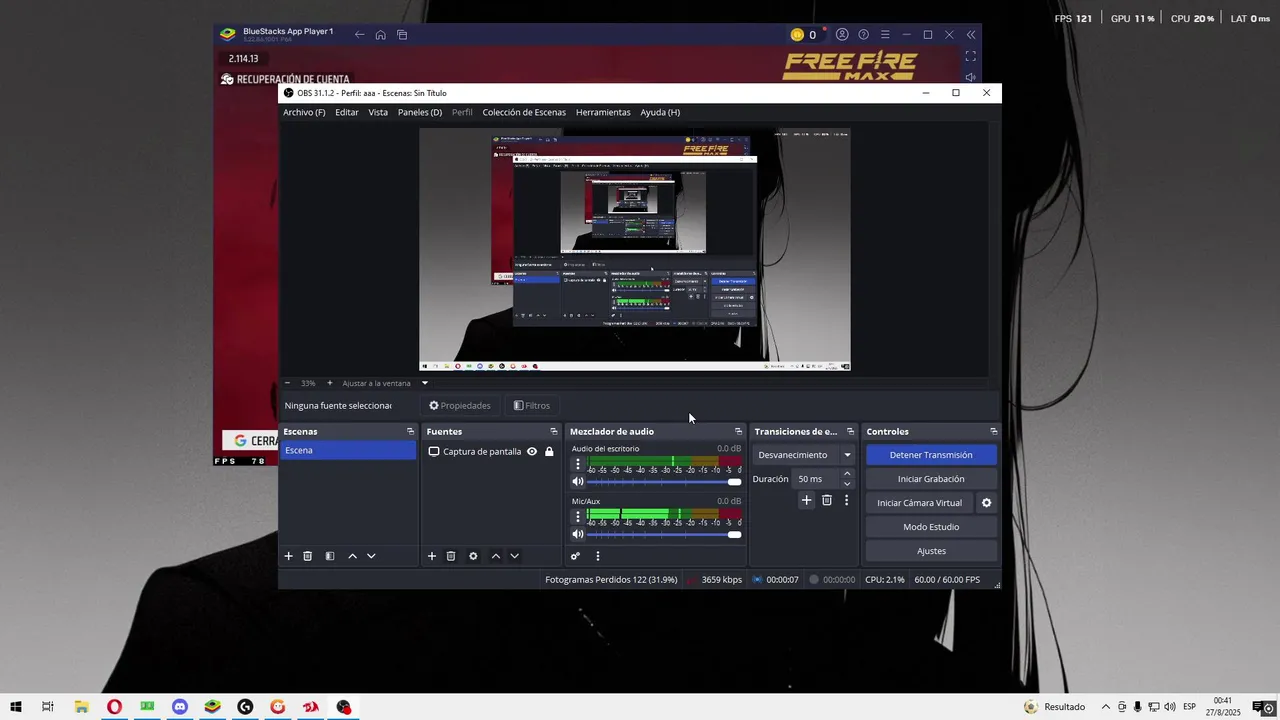Screen dimensions: 1280x720
Task: Click Iniciar Grabación button
Action: 931,479
